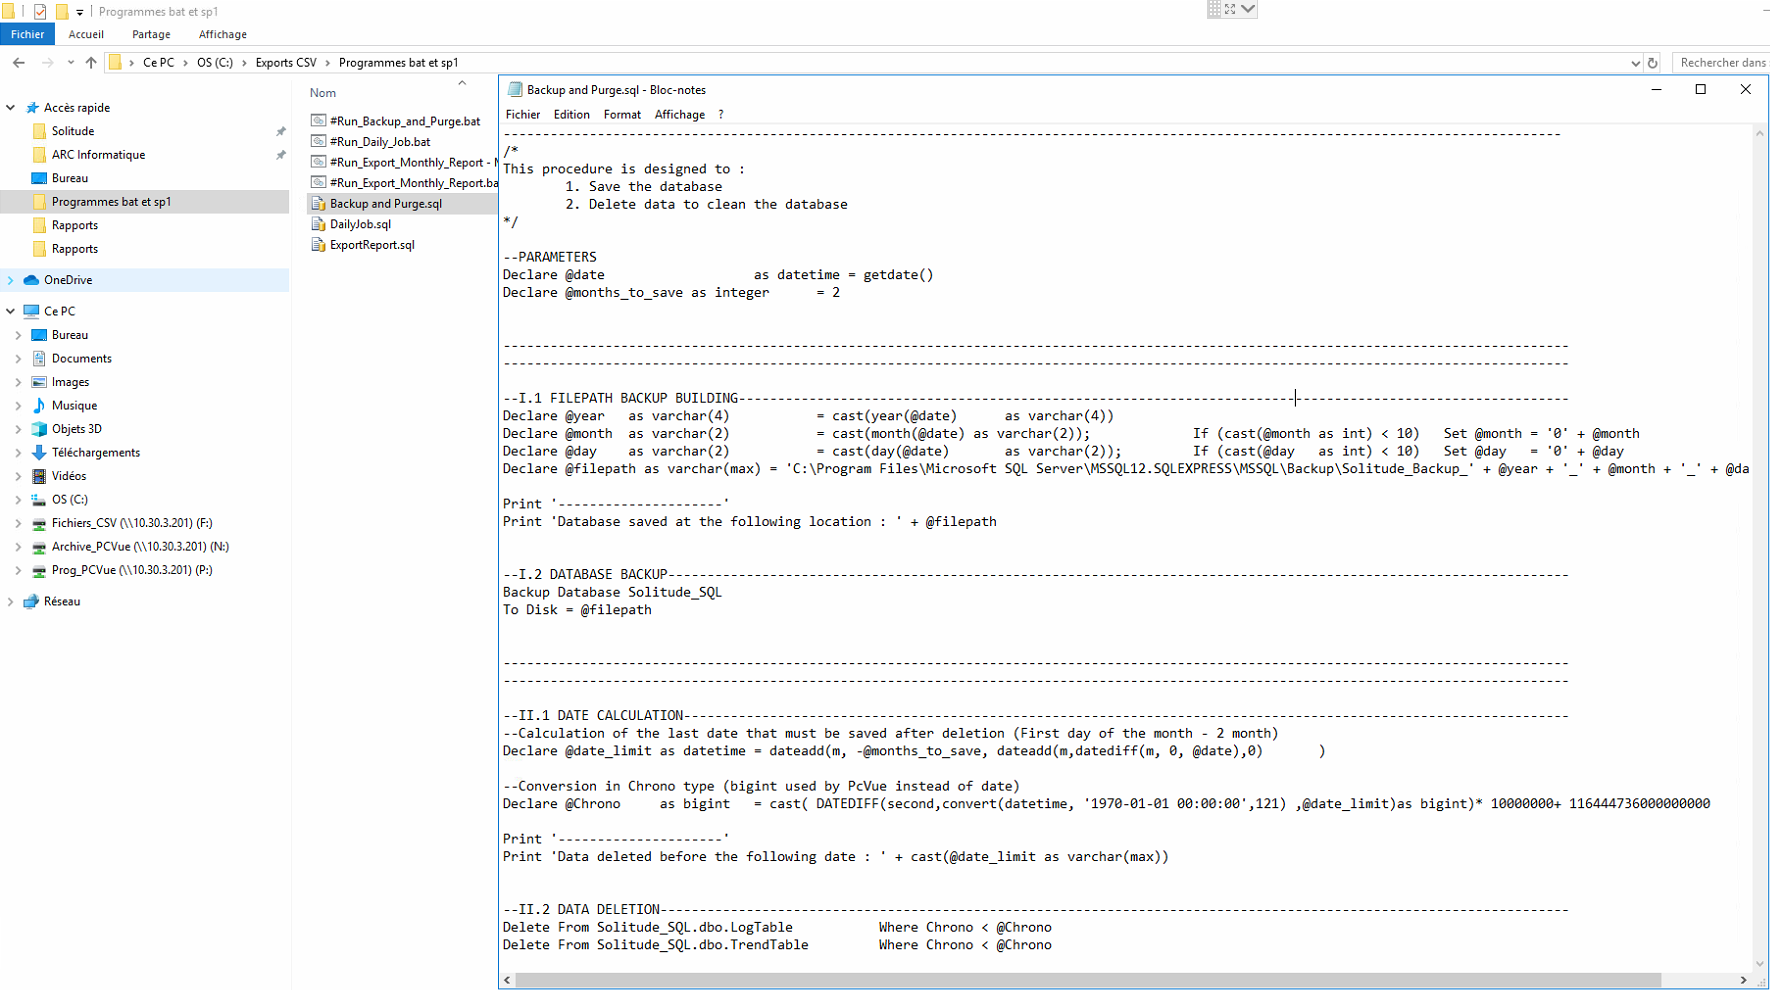The image size is (1770, 990).
Task: Click the Nom column header to sort
Action: point(323,93)
